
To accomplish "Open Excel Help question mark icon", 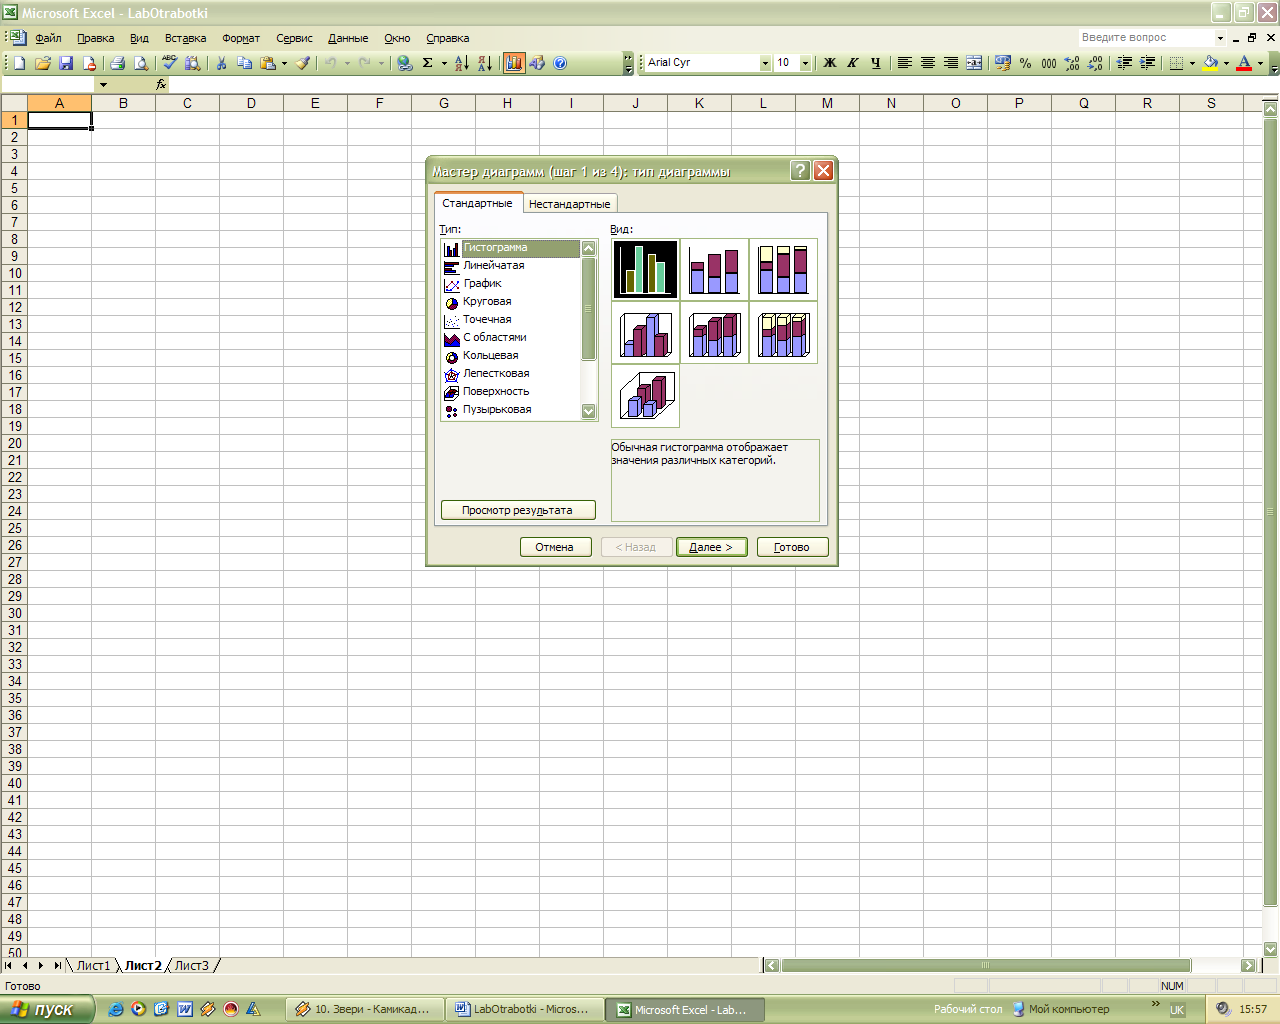I will [x=560, y=63].
